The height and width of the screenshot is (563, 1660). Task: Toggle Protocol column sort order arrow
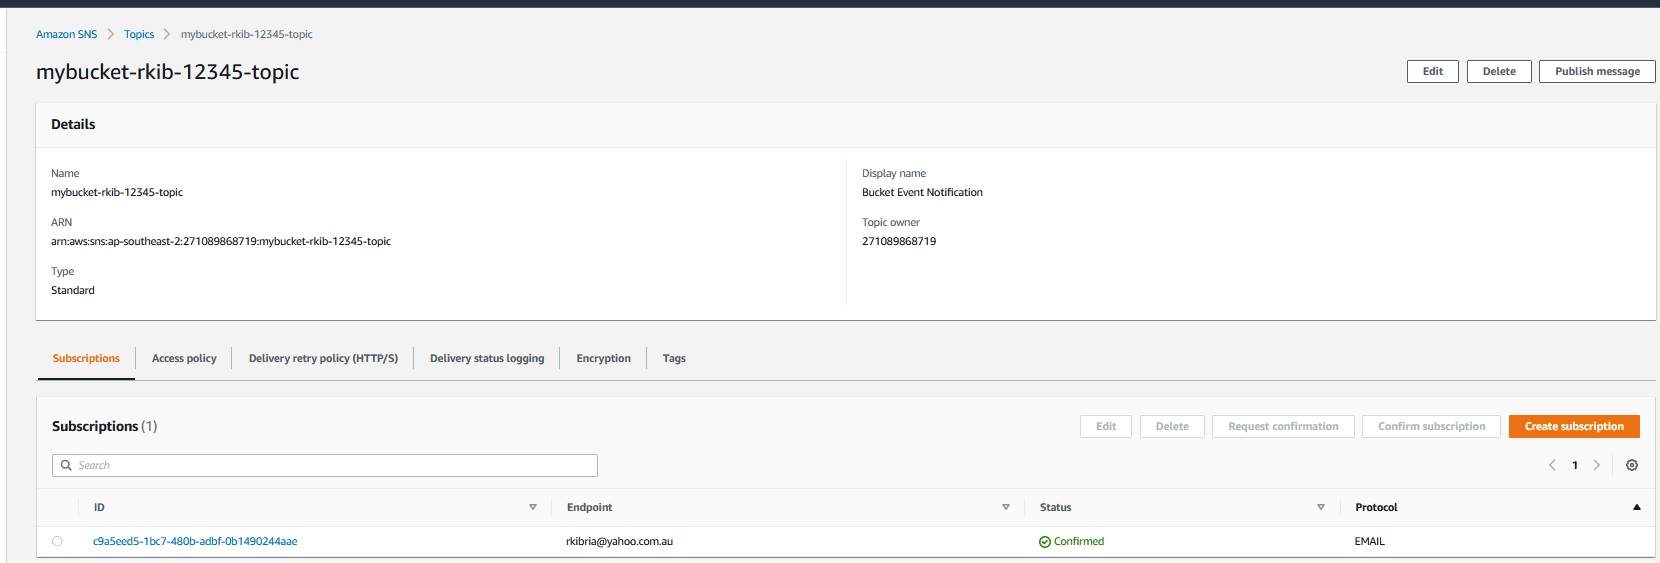pos(1636,508)
